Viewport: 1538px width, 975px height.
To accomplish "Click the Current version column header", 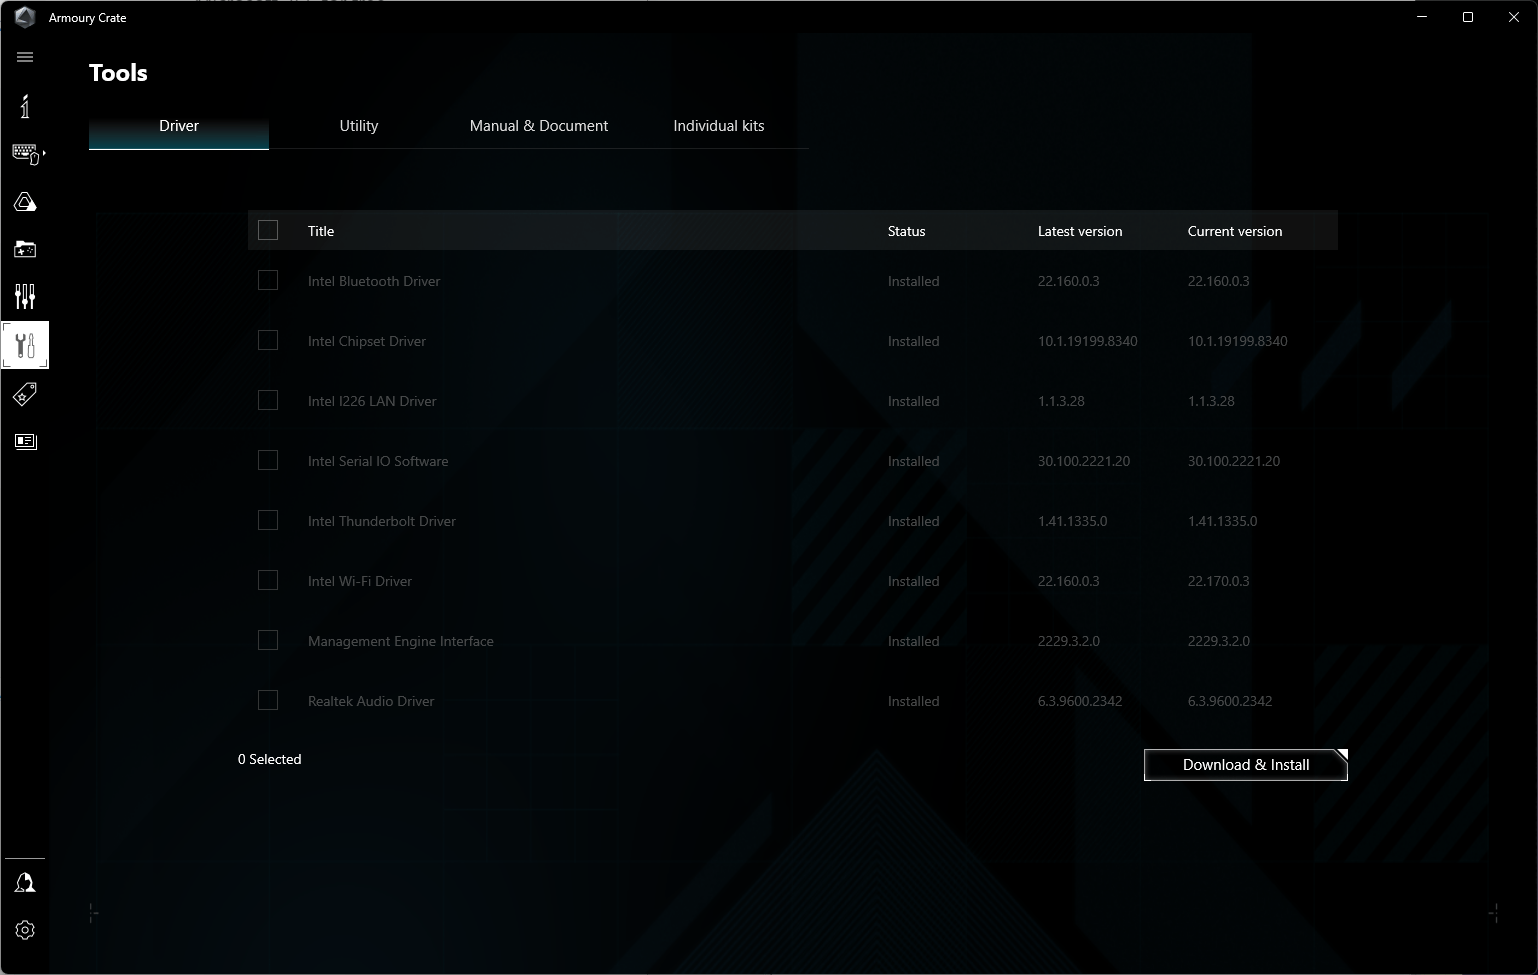I will 1235,231.
